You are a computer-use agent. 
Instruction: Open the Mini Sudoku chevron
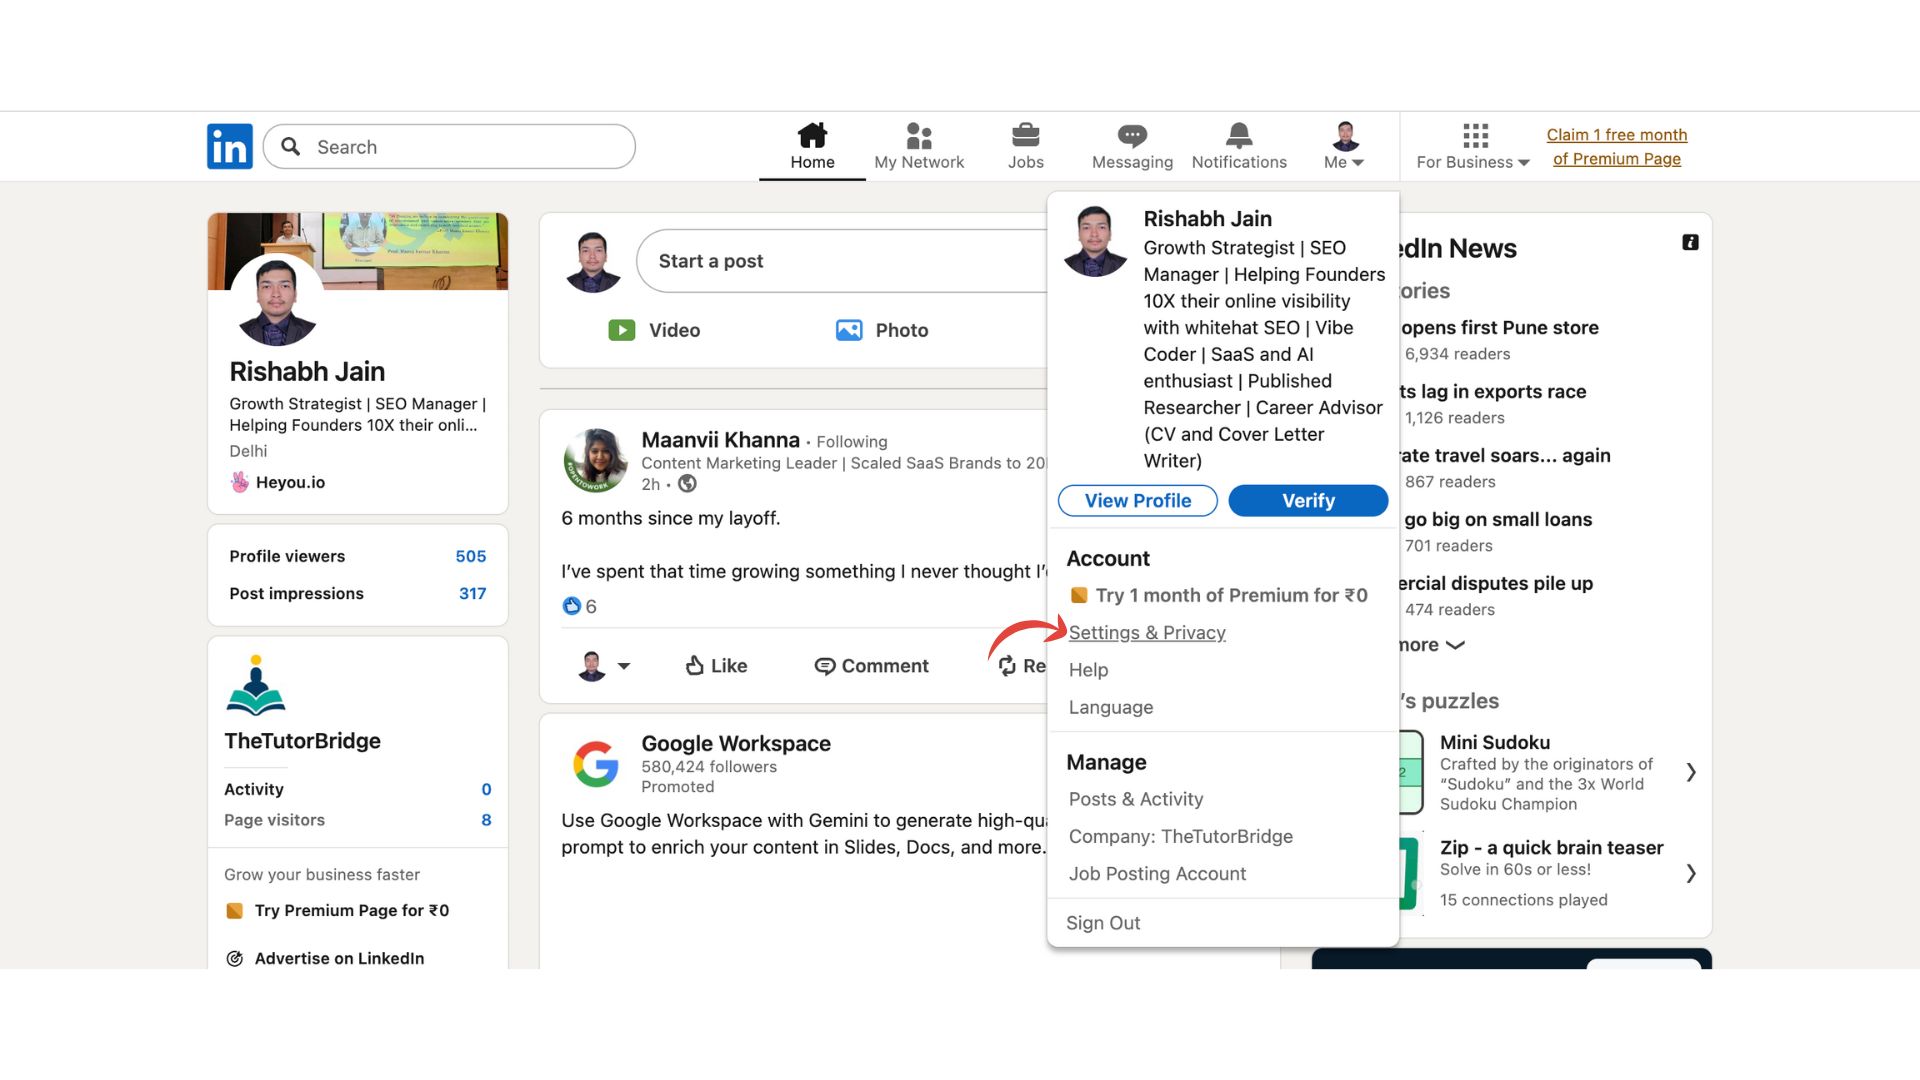(x=1690, y=772)
